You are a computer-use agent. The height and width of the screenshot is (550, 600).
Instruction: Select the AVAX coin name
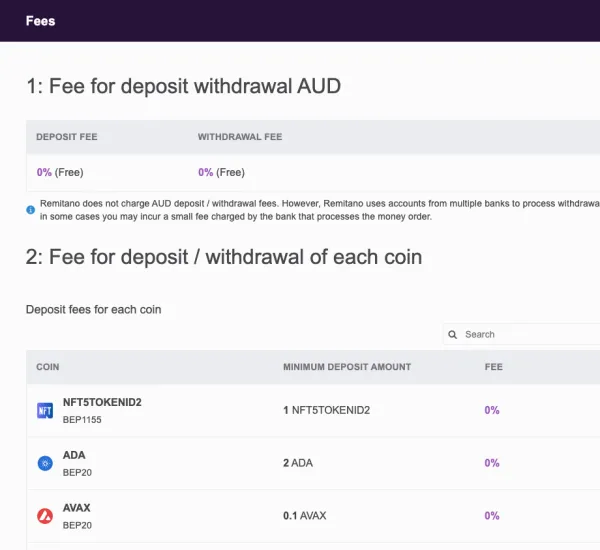[77, 508]
